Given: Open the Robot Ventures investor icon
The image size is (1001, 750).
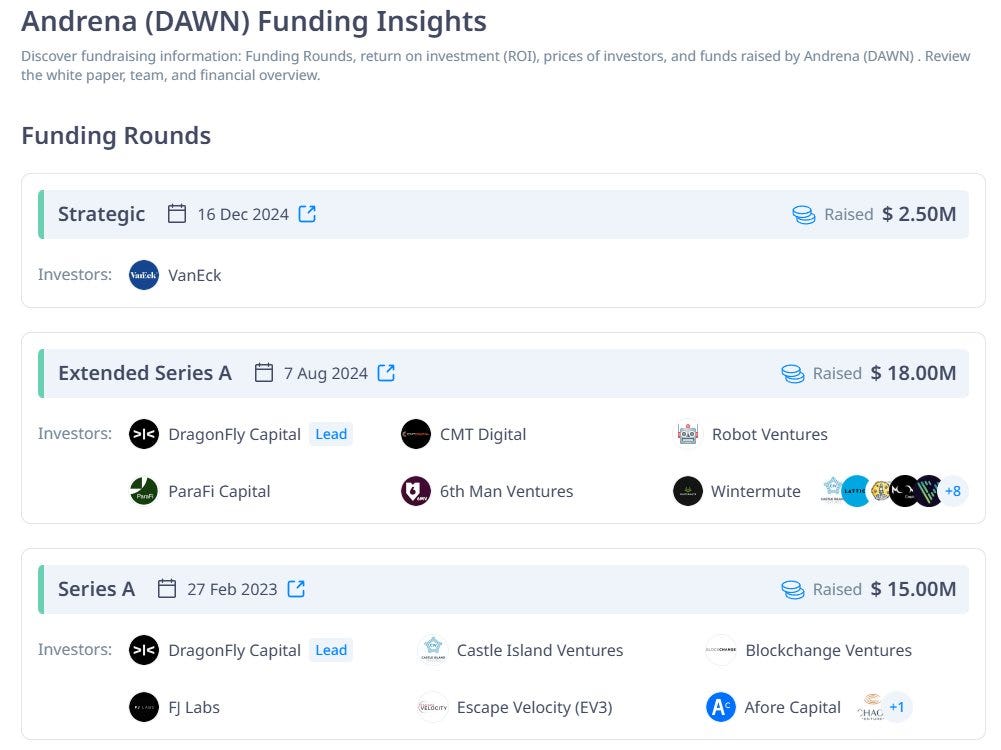Looking at the screenshot, I should pyautogui.click(x=687, y=434).
